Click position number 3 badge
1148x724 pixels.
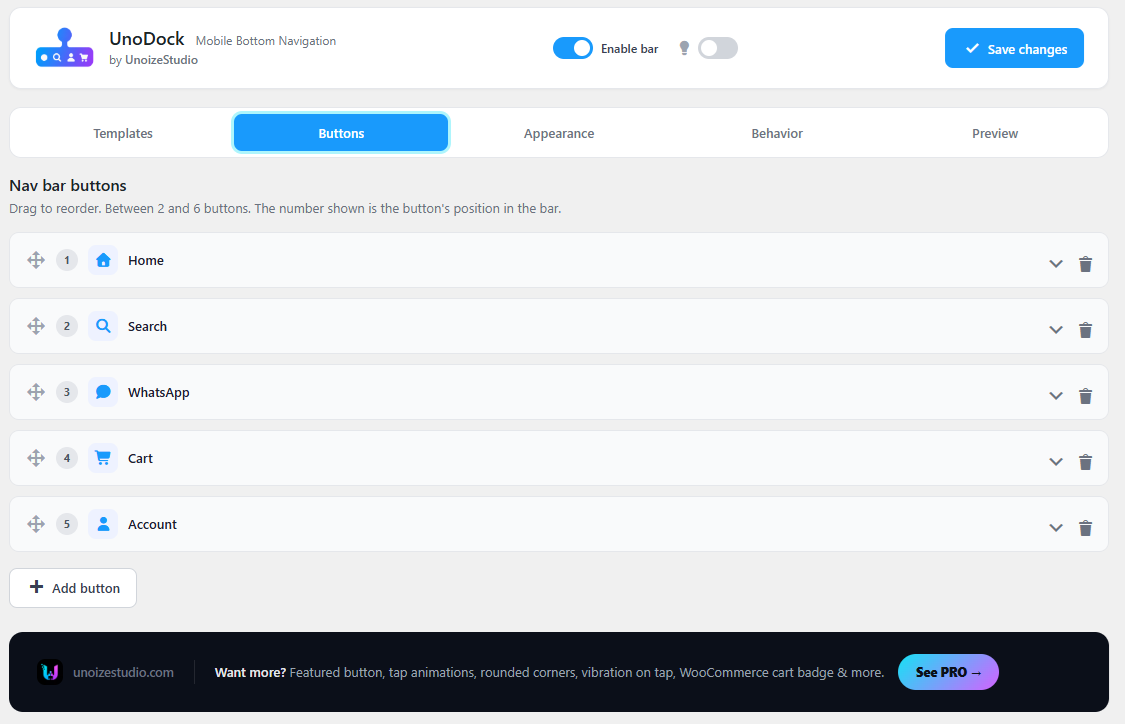[x=67, y=392]
